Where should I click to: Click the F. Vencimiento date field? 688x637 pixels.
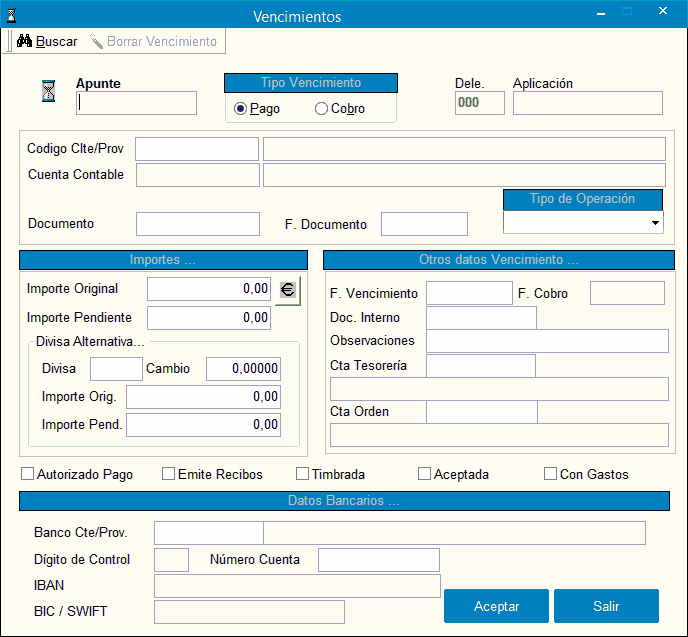[469, 293]
